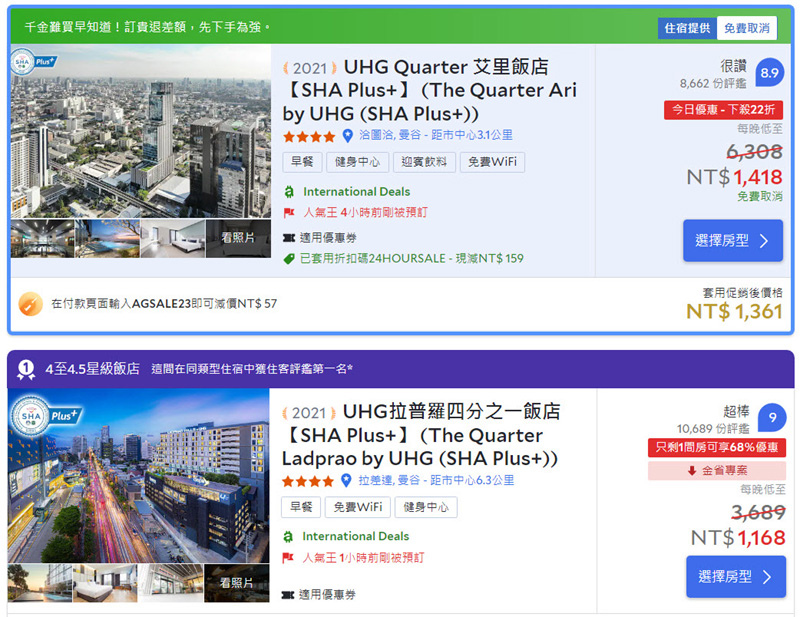
Task: Click map pin icon next to 洛圖洛, 曼谷
Action: tap(347, 136)
